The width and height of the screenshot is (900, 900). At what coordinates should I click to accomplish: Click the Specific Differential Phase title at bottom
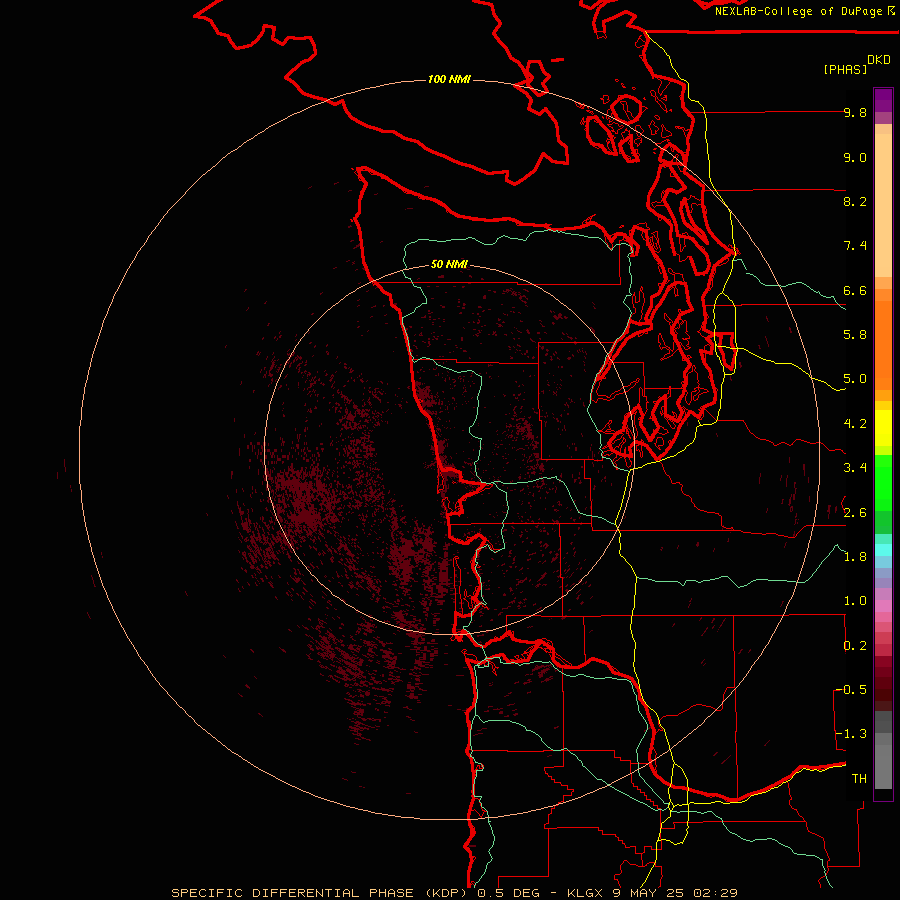click(x=454, y=893)
